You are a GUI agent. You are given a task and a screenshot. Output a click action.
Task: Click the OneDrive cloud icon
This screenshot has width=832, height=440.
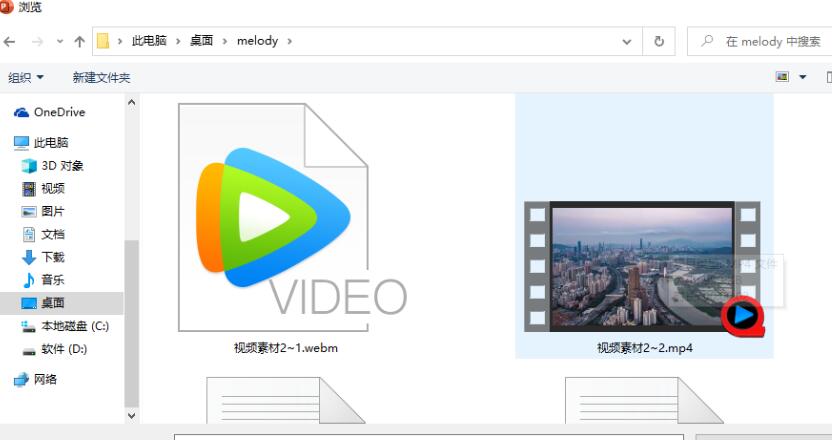click(x=21, y=112)
